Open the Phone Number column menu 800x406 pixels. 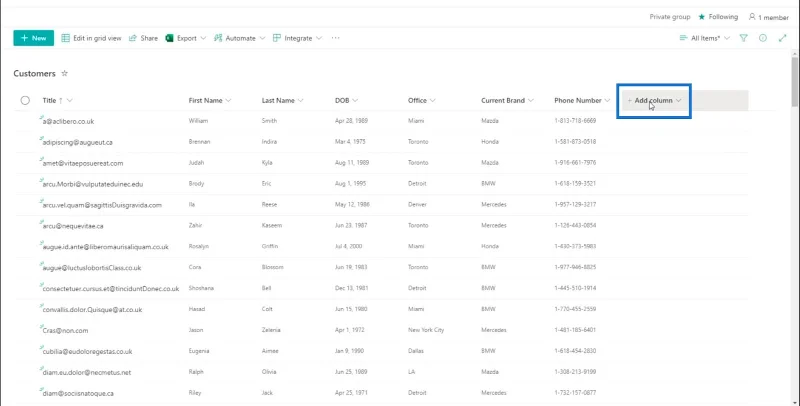(x=582, y=100)
